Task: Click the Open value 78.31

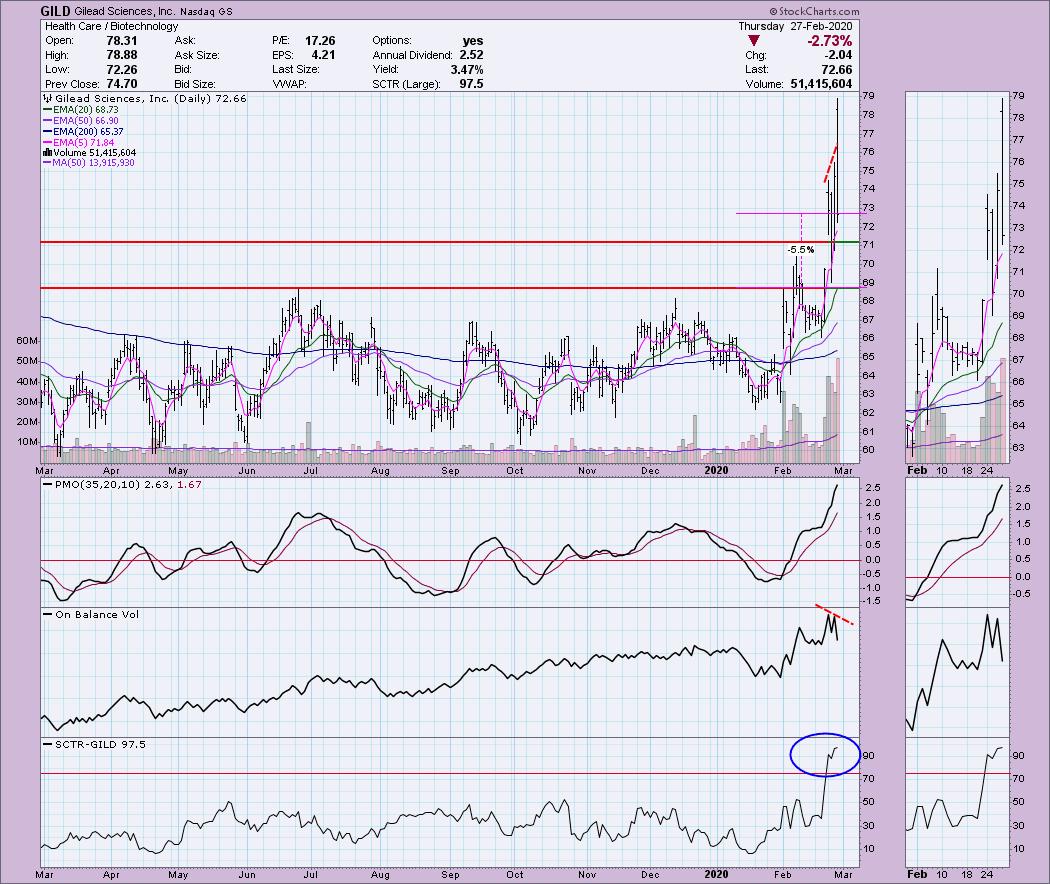Action: pos(121,41)
